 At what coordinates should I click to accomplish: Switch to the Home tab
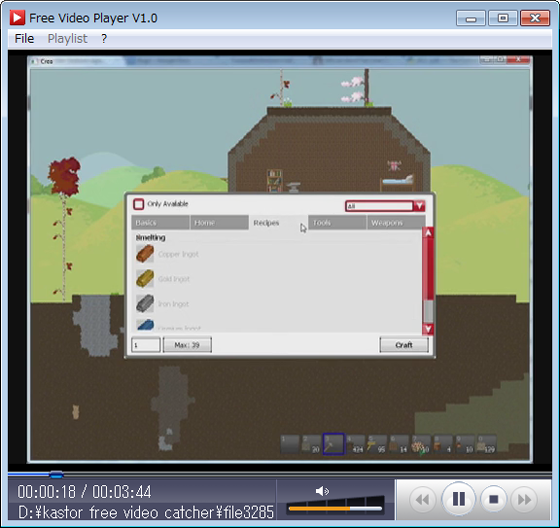click(x=219, y=223)
